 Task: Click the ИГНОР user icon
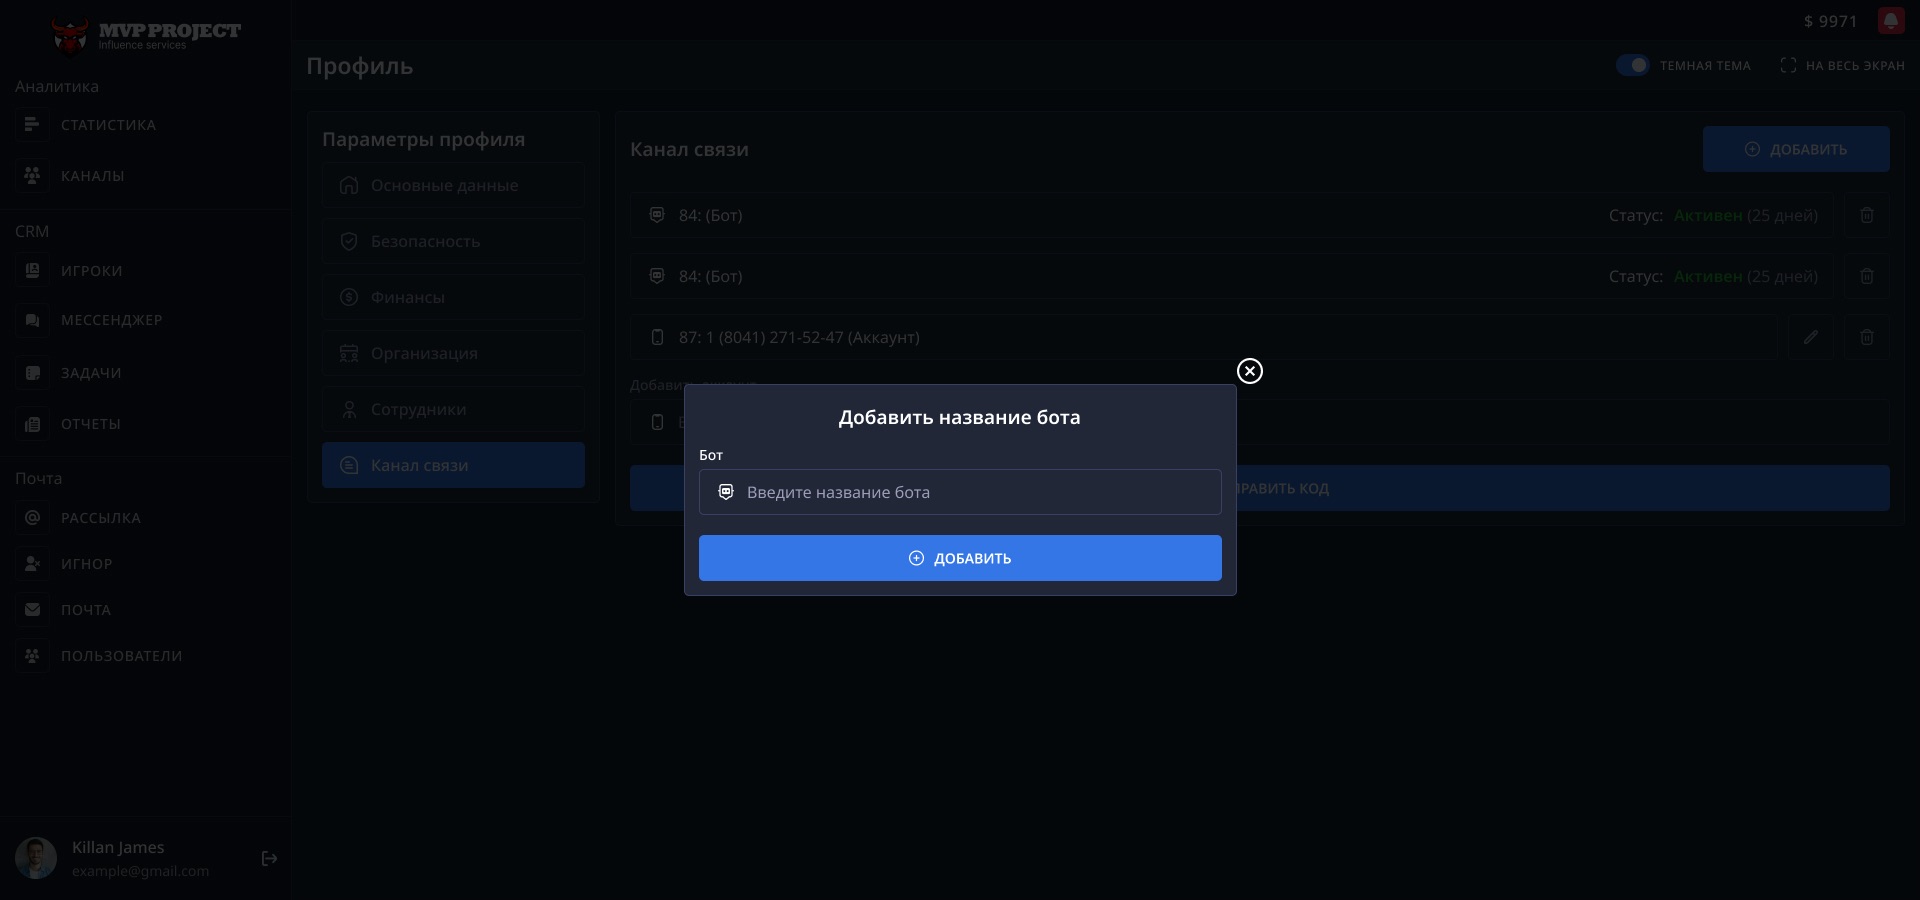coord(32,564)
